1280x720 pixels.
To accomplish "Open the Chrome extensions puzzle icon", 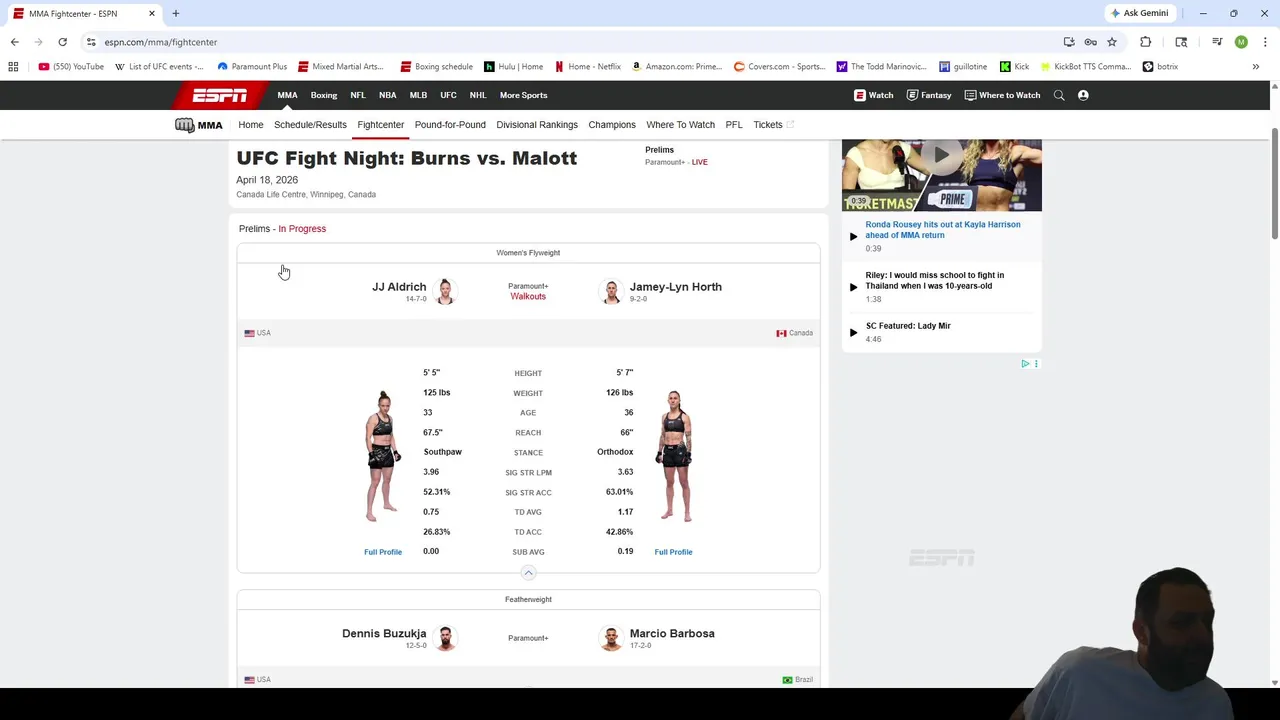I will click(1145, 42).
